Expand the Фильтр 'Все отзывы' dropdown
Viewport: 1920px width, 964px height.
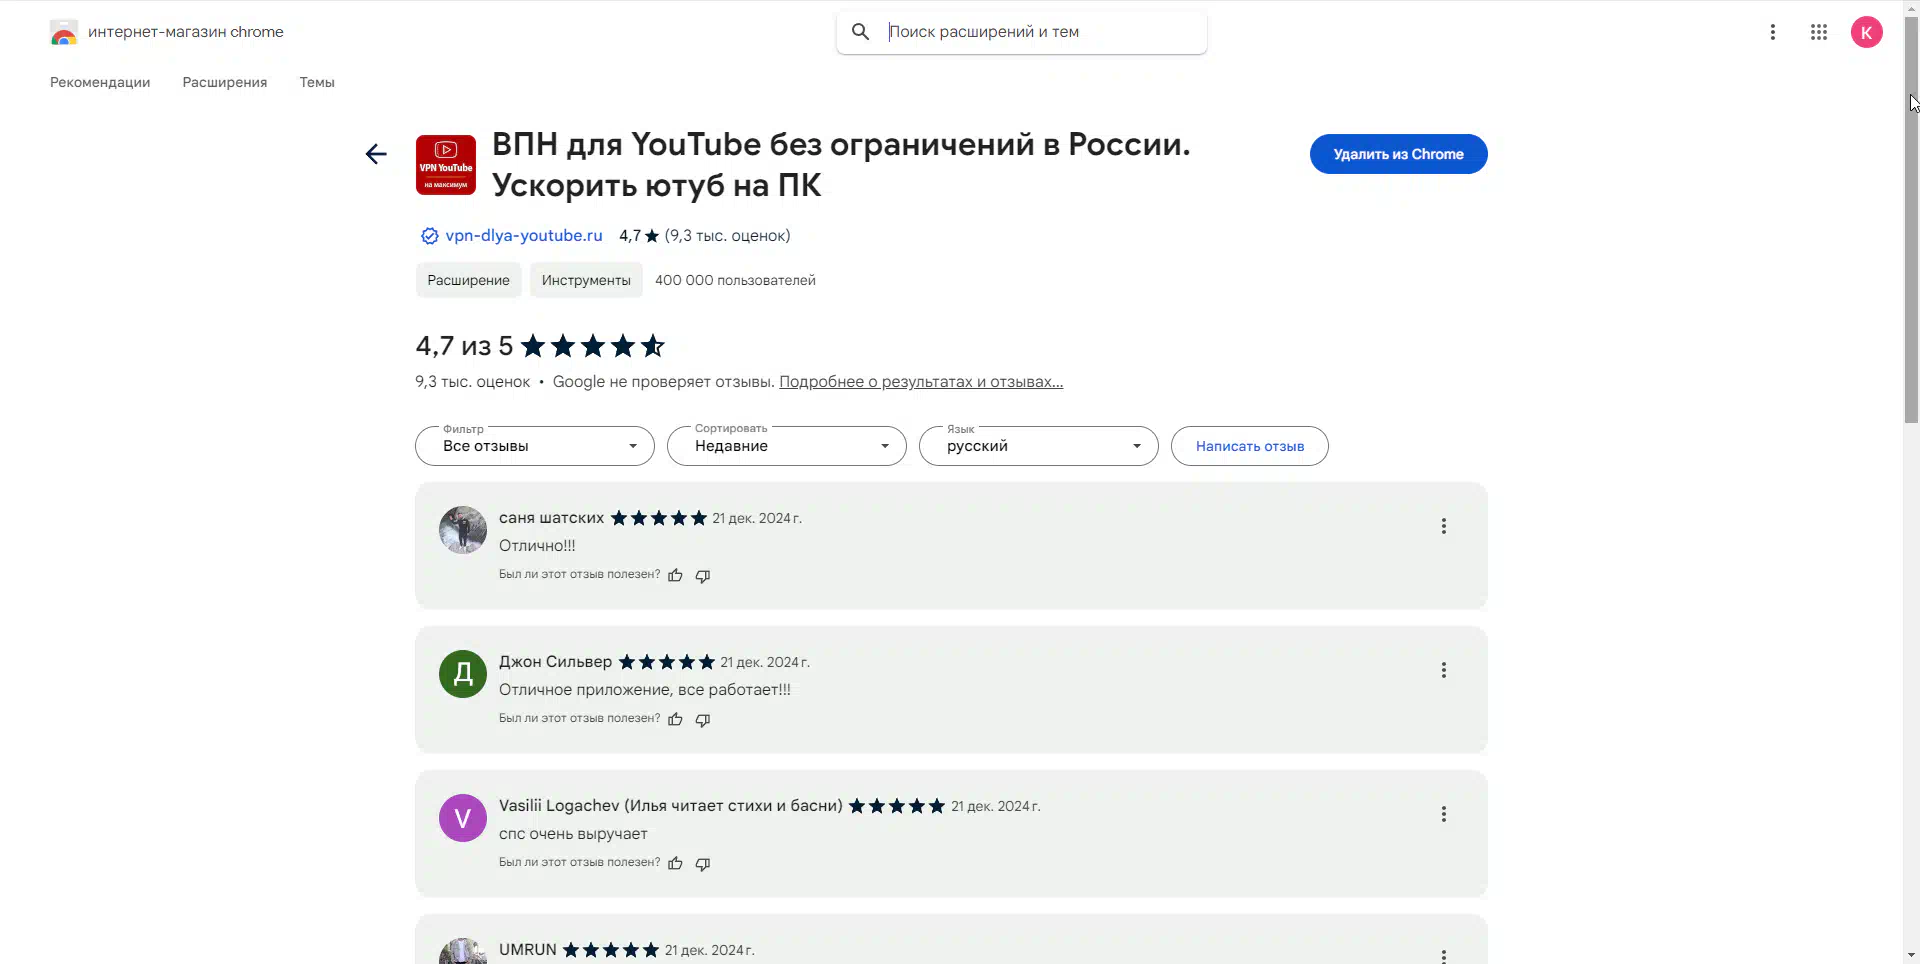point(535,446)
